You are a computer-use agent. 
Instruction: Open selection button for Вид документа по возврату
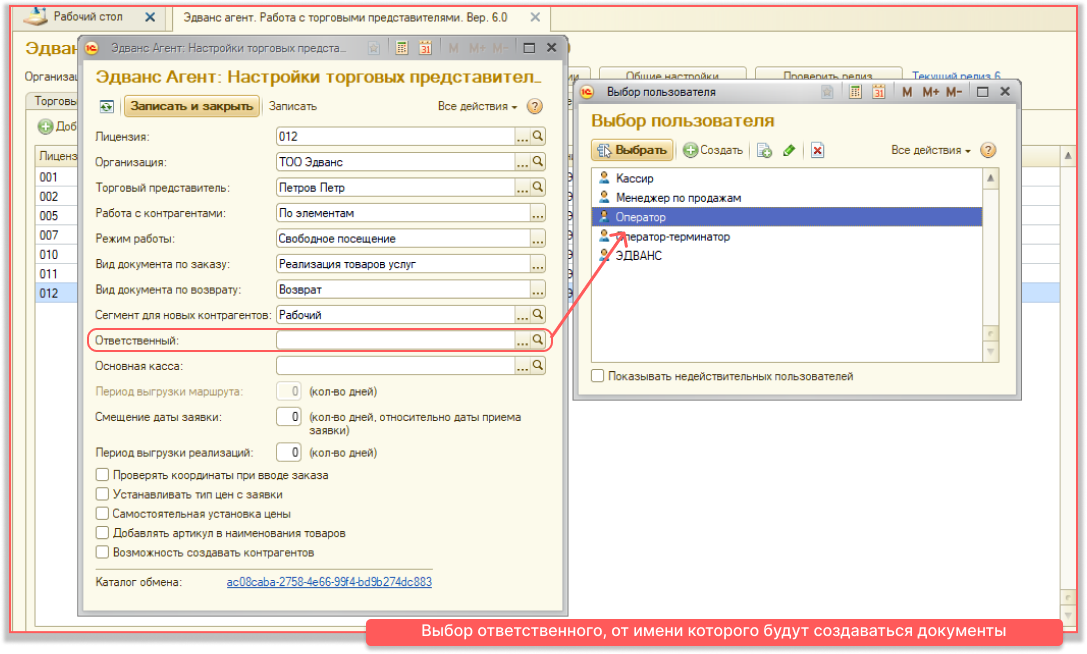click(538, 290)
